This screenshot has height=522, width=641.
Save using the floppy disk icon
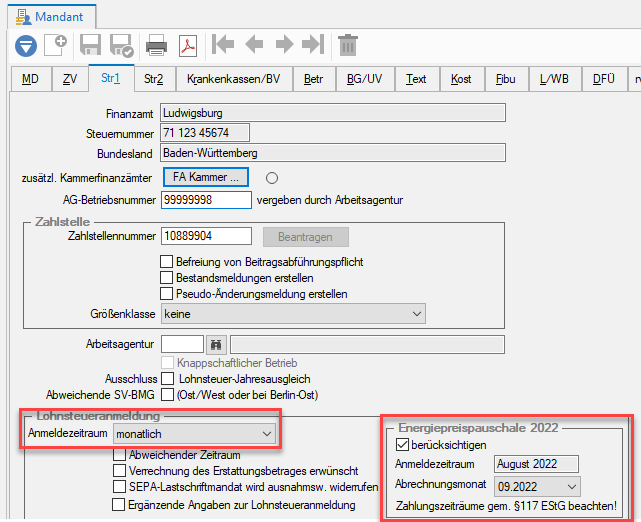[90, 45]
